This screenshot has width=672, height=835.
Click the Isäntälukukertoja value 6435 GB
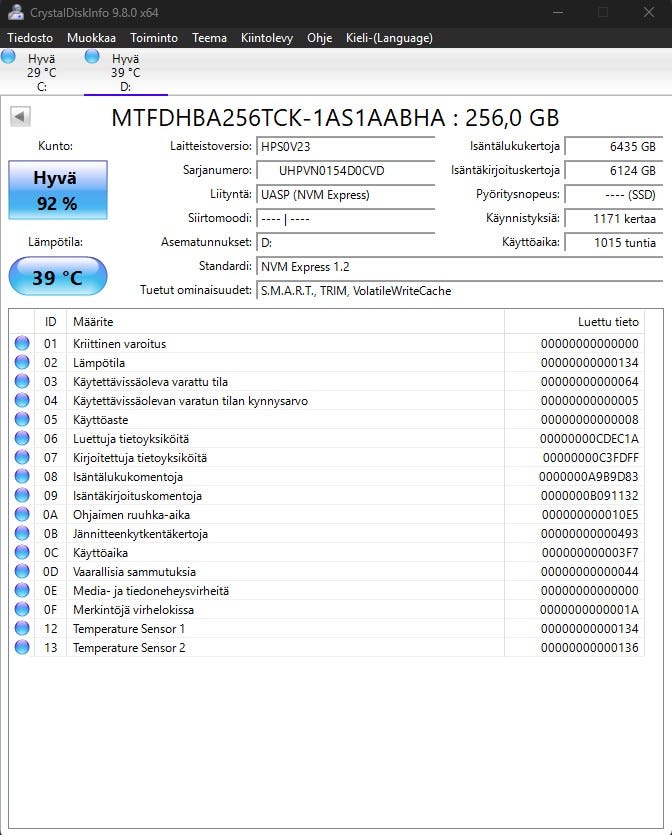tap(613, 146)
